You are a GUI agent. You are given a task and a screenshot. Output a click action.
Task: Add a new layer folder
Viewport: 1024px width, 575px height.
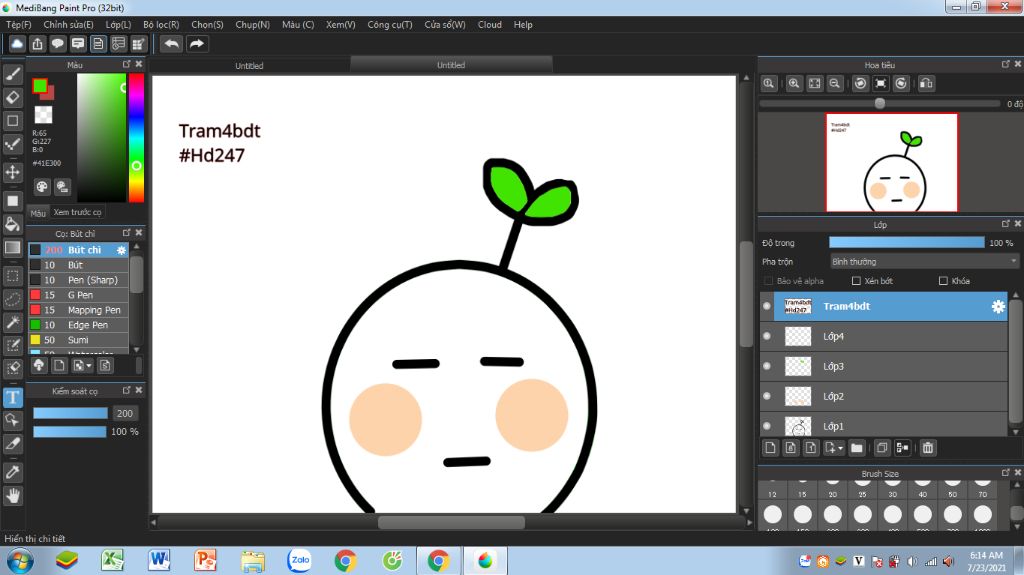856,448
